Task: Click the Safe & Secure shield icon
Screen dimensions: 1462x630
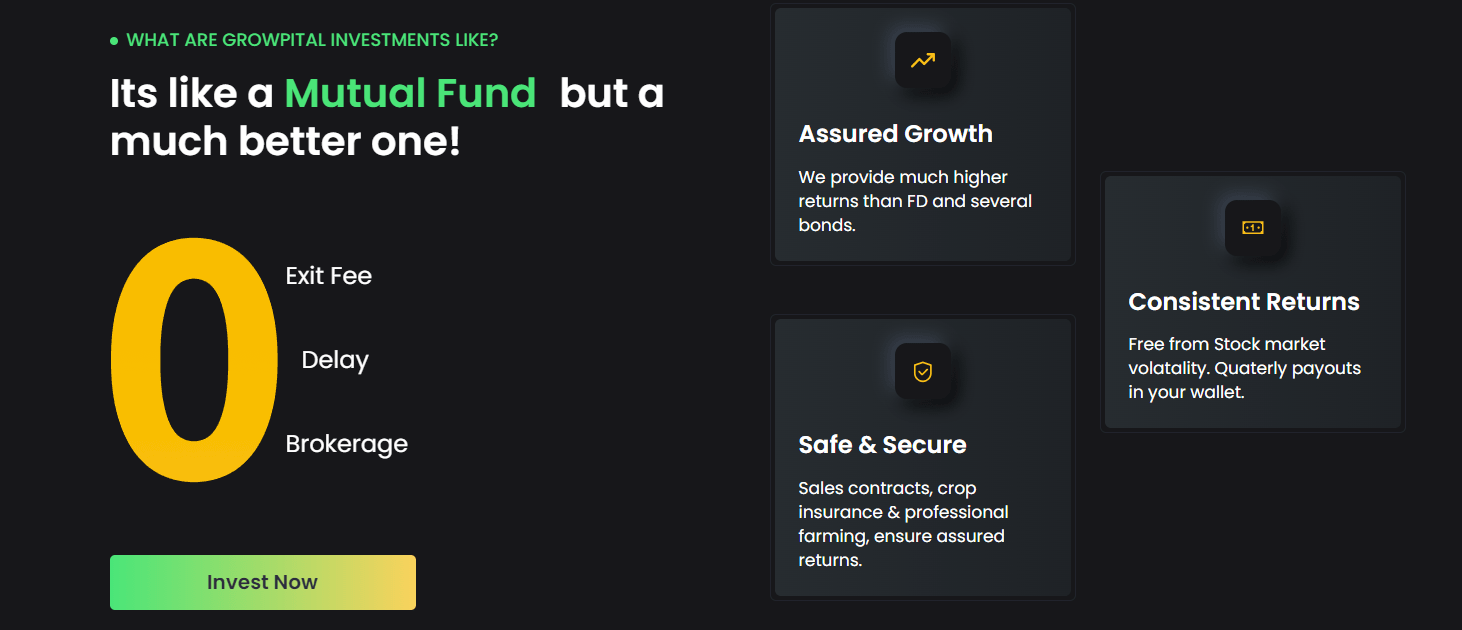Action: (922, 372)
